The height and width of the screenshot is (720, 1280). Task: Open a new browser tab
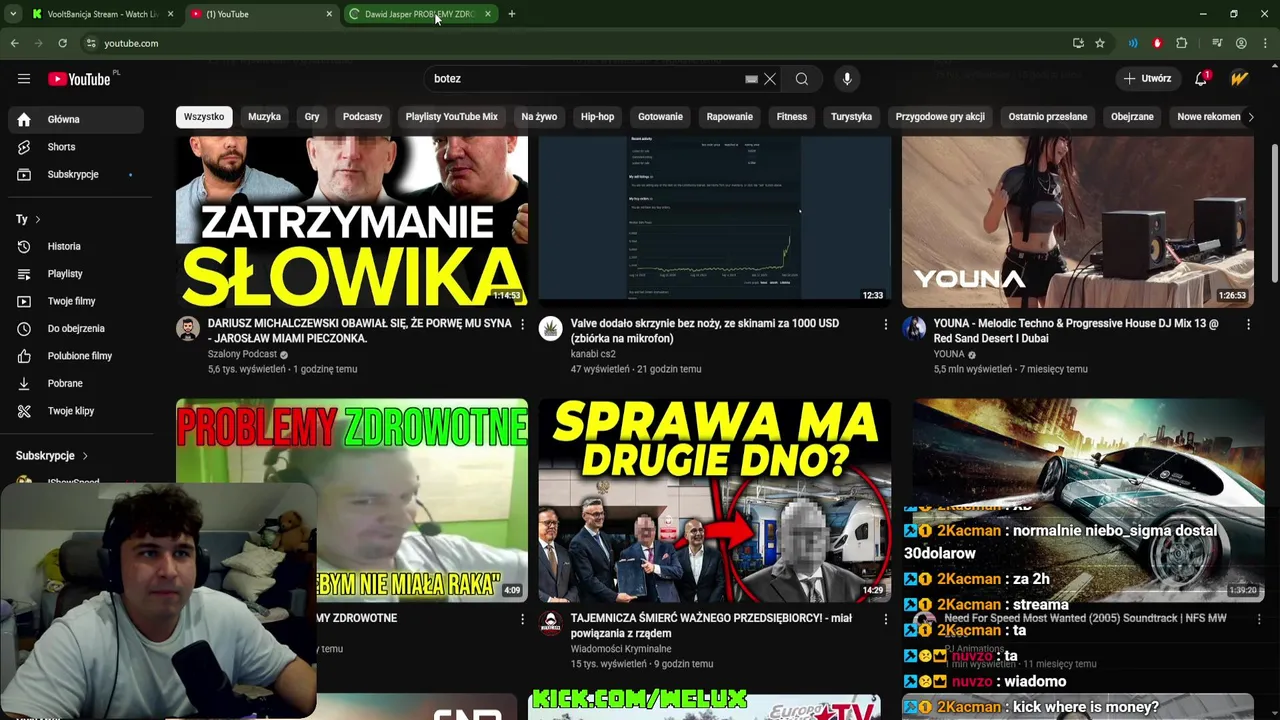(x=512, y=14)
